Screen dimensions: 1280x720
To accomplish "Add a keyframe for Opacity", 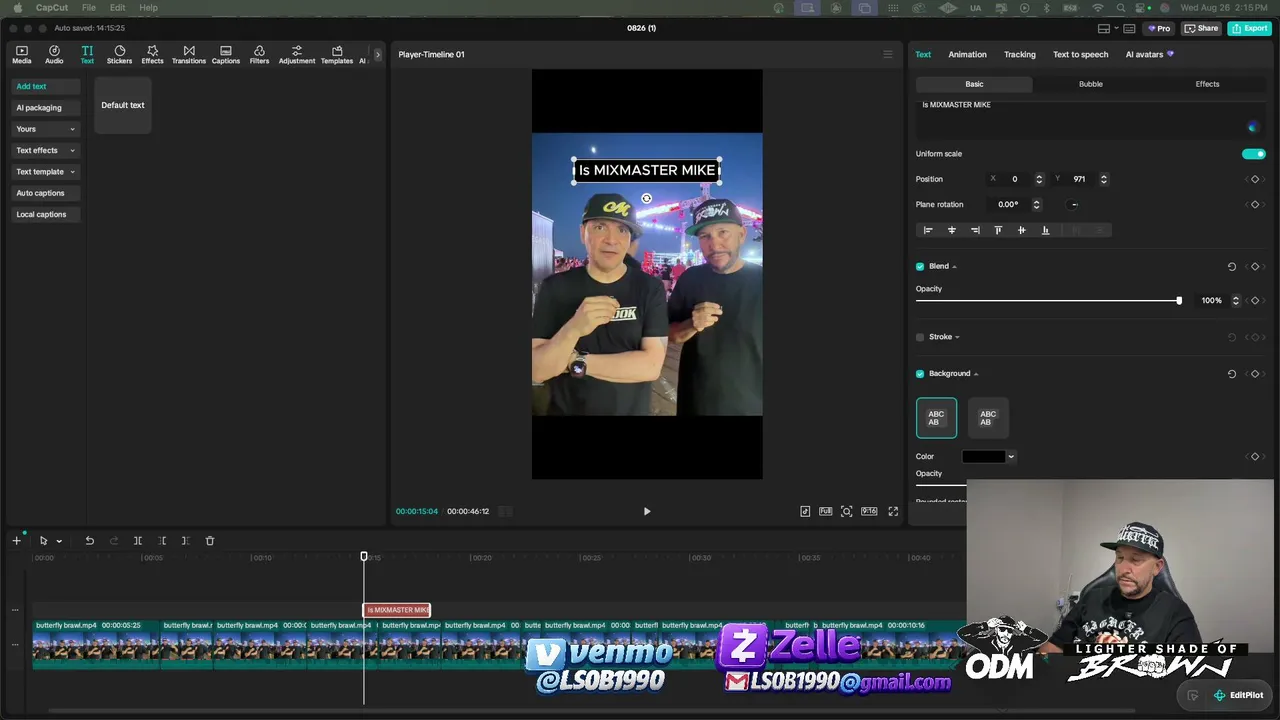I will (1255, 301).
